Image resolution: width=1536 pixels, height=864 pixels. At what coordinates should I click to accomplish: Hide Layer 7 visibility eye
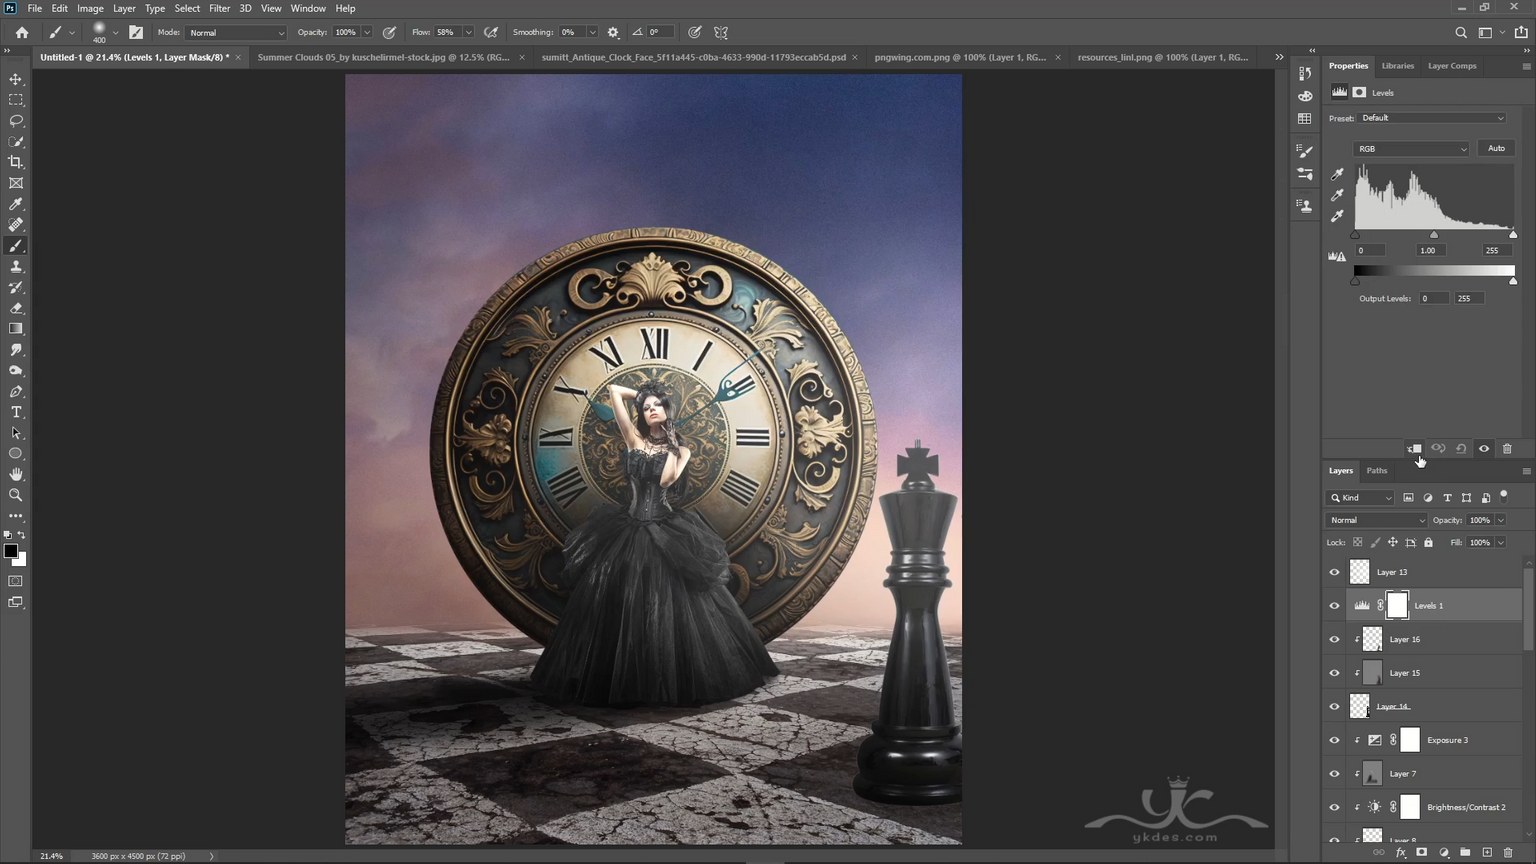pyautogui.click(x=1334, y=774)
